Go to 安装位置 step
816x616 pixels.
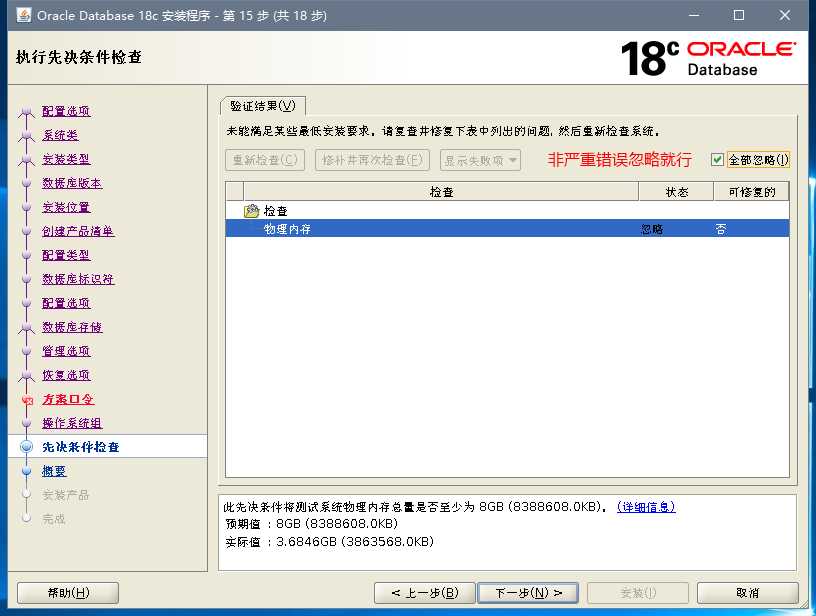pyautogui.click(x=66, y=207)
